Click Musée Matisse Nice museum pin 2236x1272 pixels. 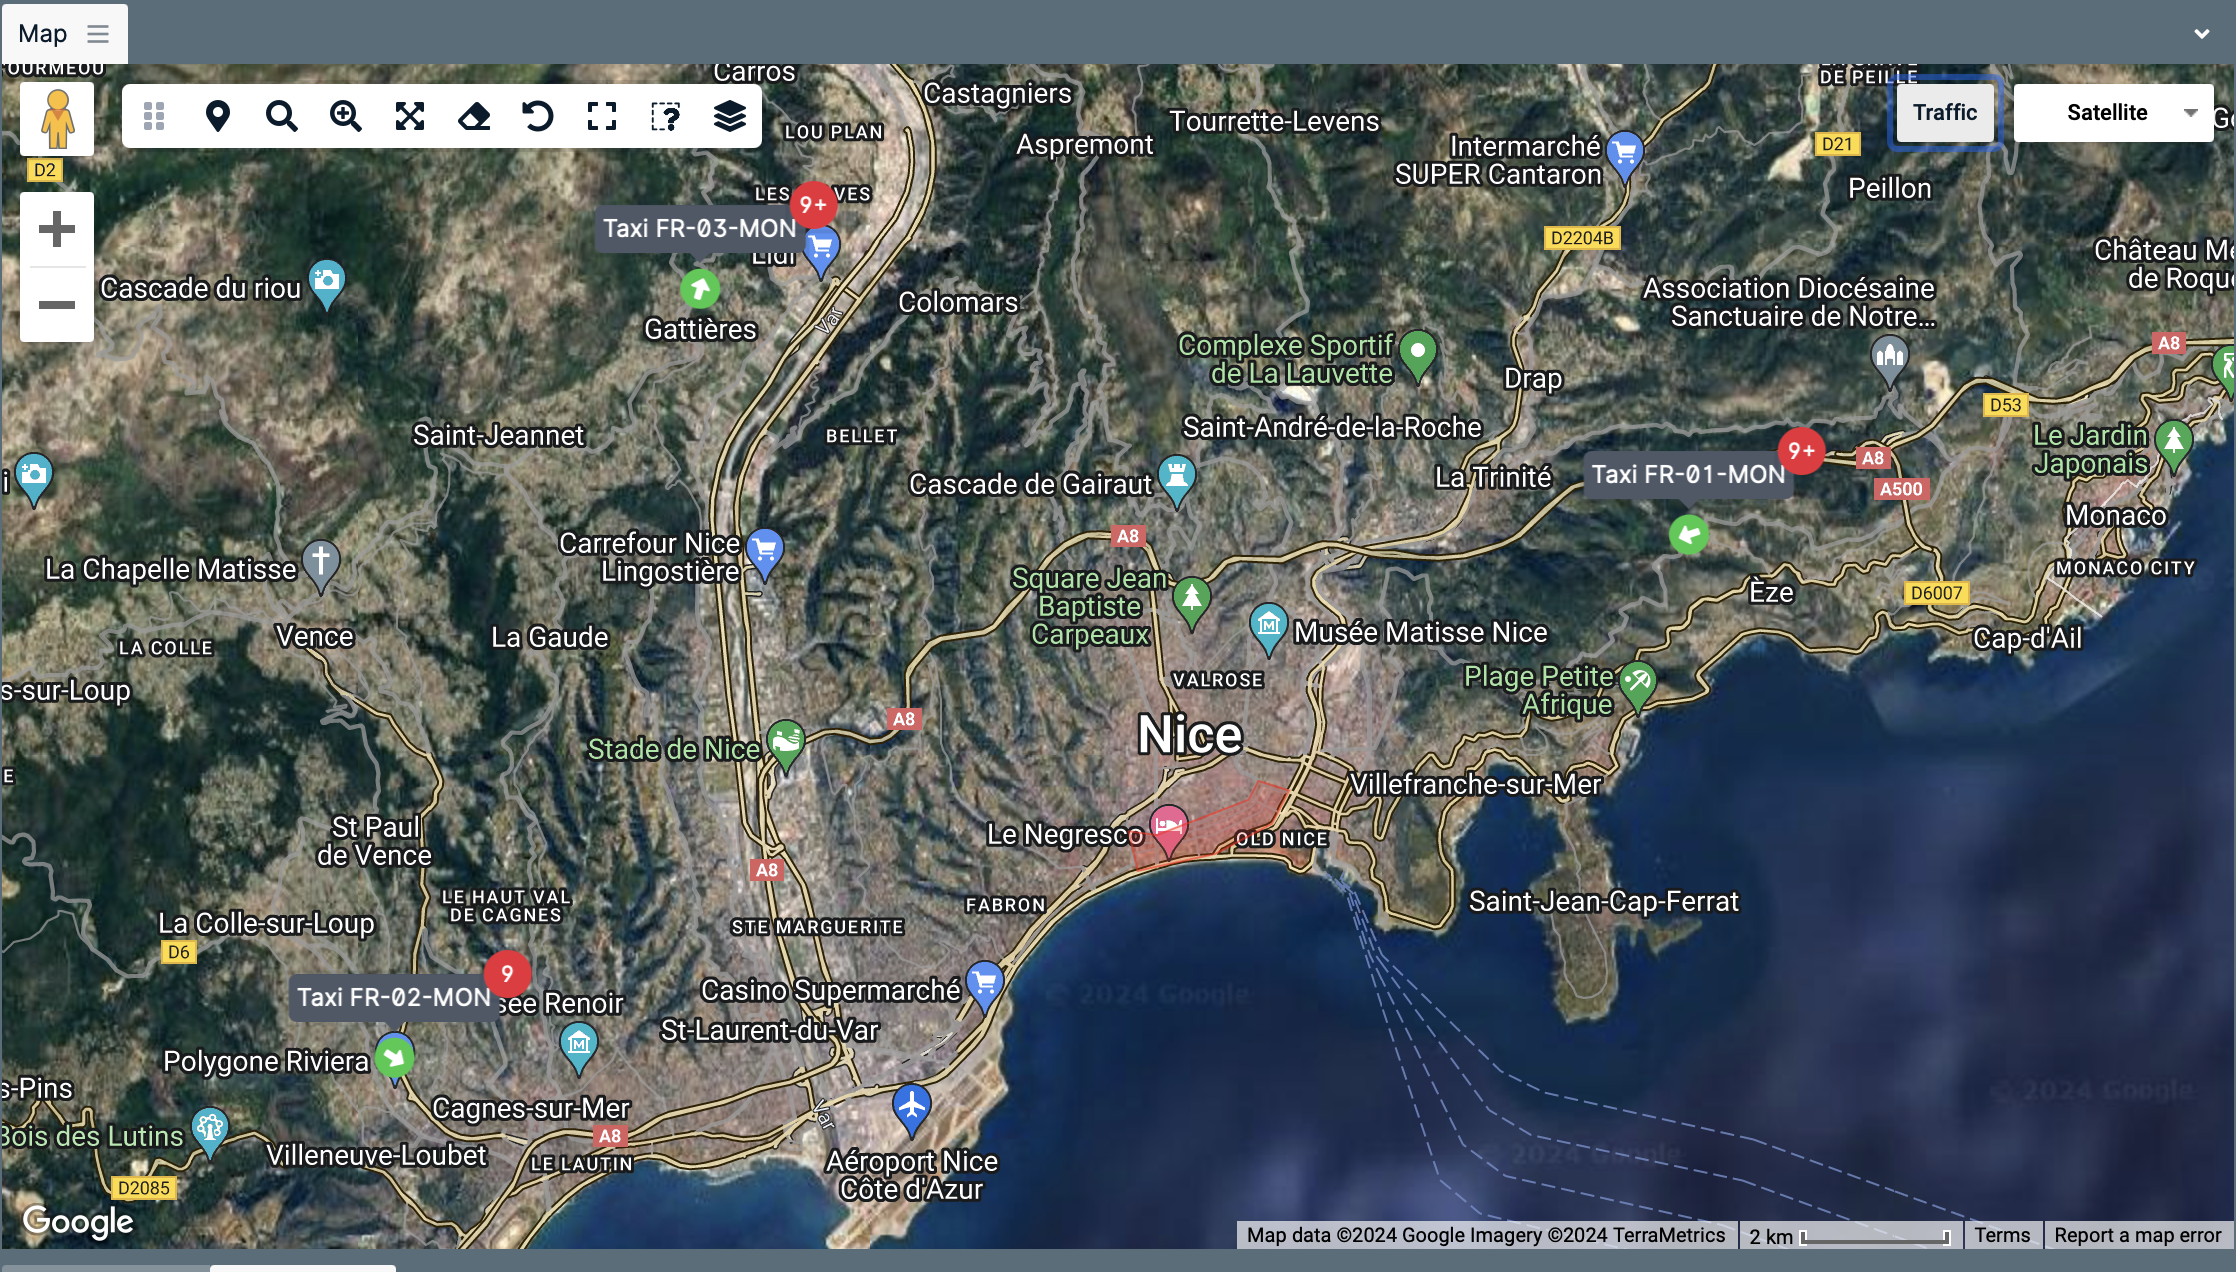[x=1268, y=628]
